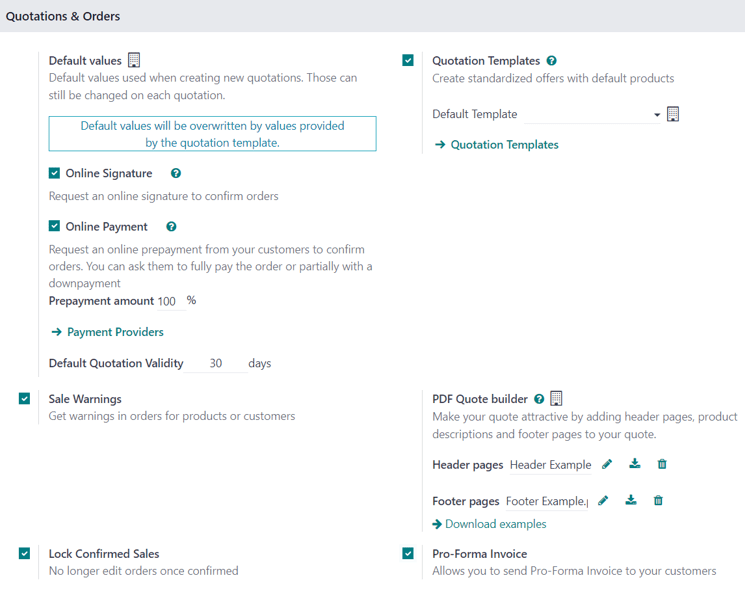This screenshot has width=745, height=590.
Task: Open help icon for Online Signature
Action: click(x=176, y=174)
